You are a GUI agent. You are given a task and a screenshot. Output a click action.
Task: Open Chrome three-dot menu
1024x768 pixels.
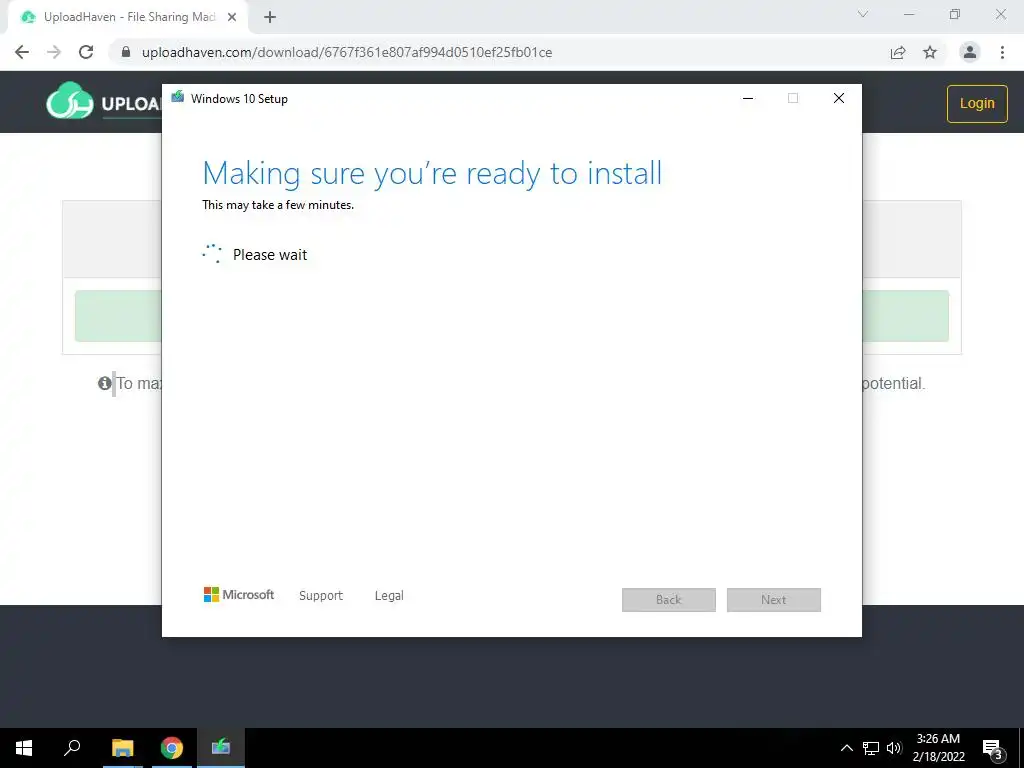[1002, 52]
